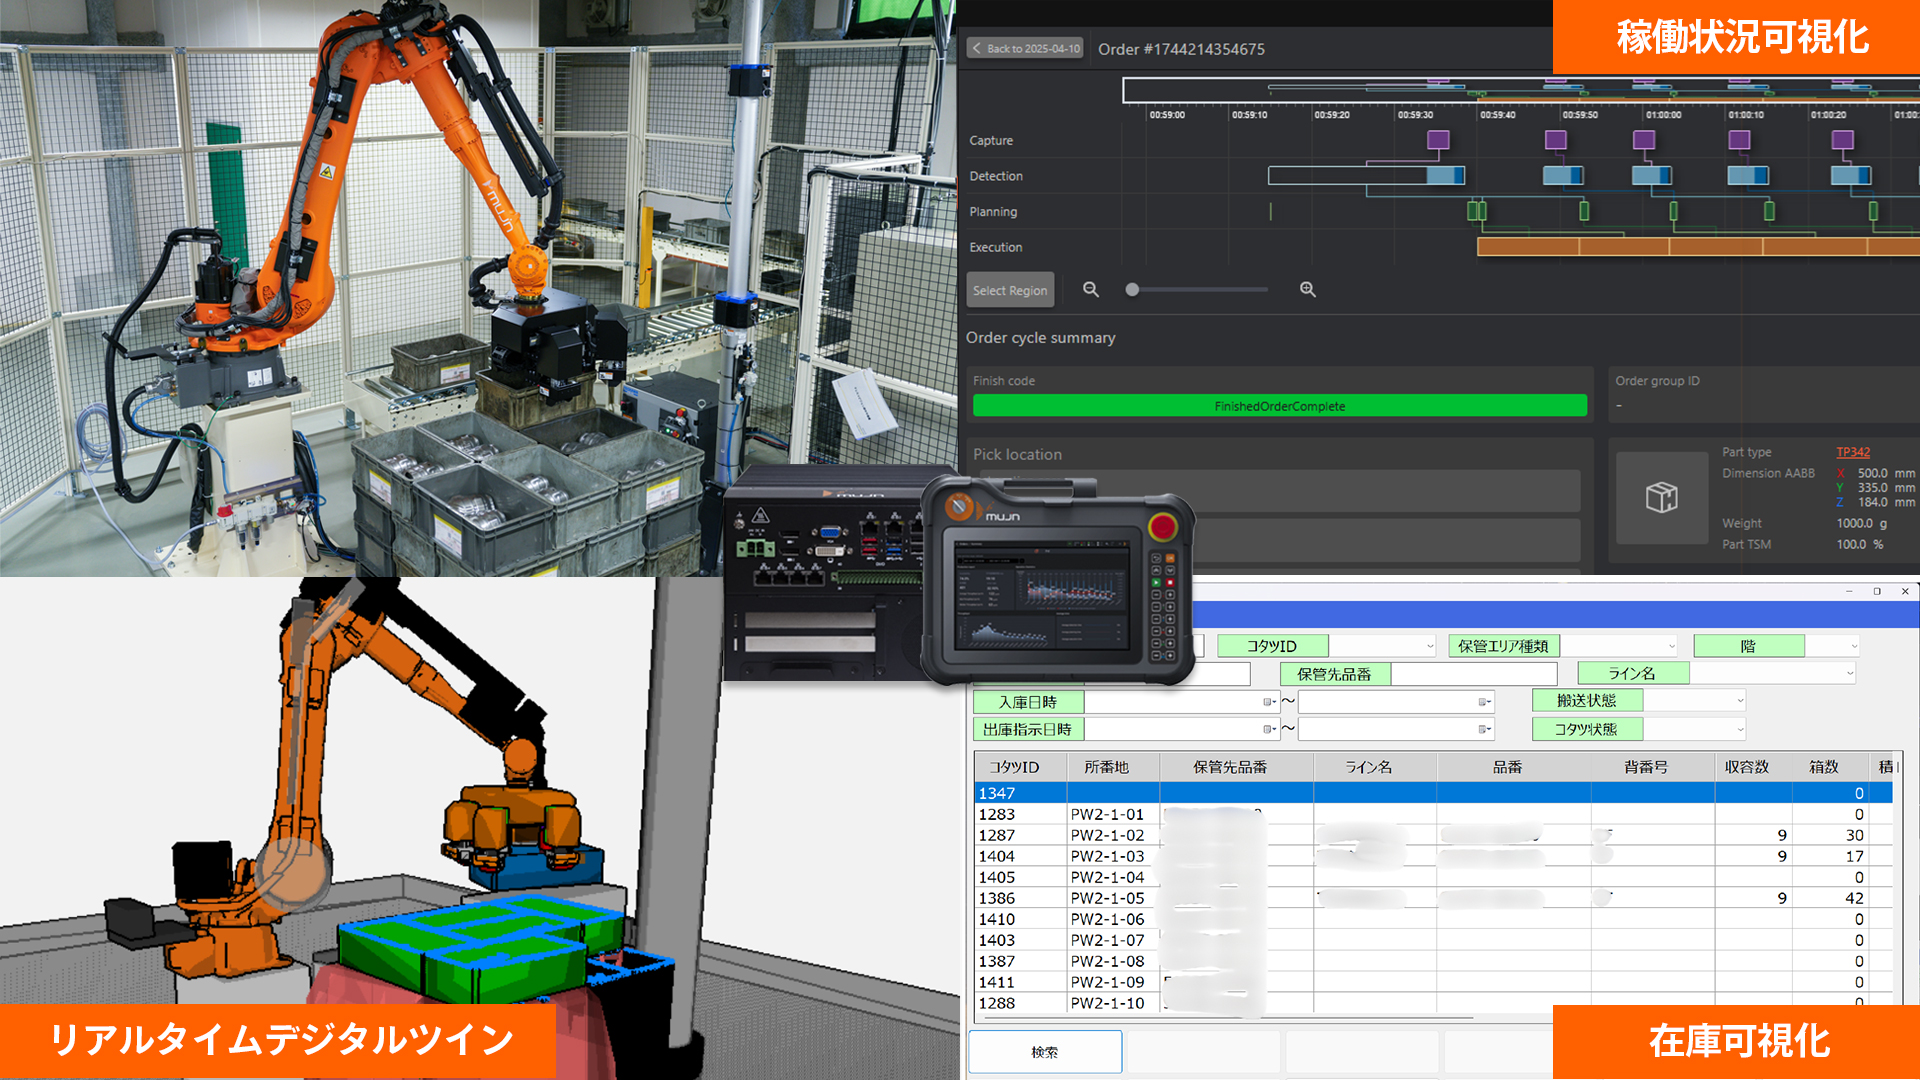Expand the 保管エリア種類 dropdown
Image resolution: width=1920 pixels, height=1080 pixels.
pyautogui.click(x=1671, y=646)
